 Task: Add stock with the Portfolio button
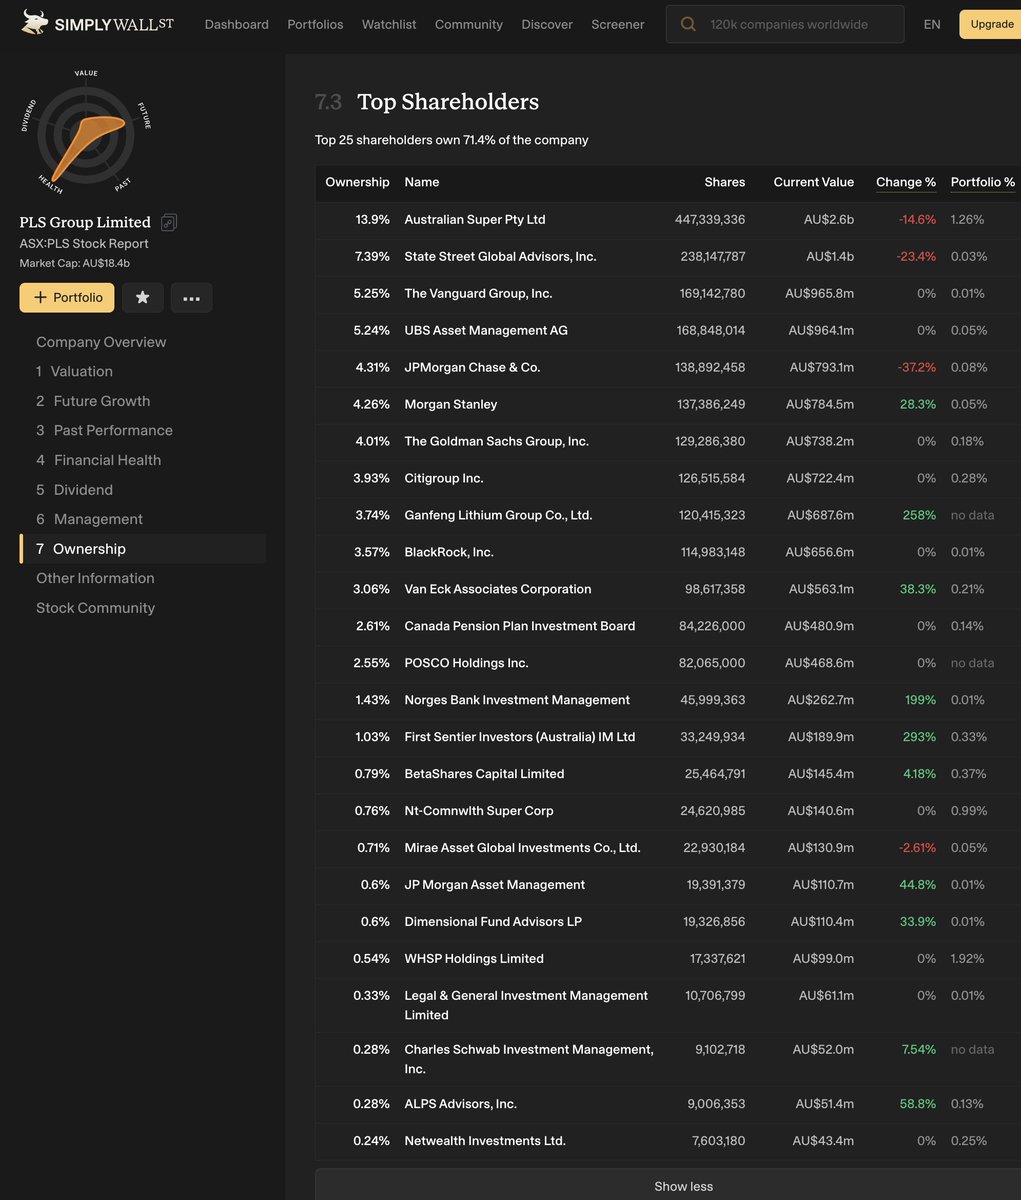[67, 298]
